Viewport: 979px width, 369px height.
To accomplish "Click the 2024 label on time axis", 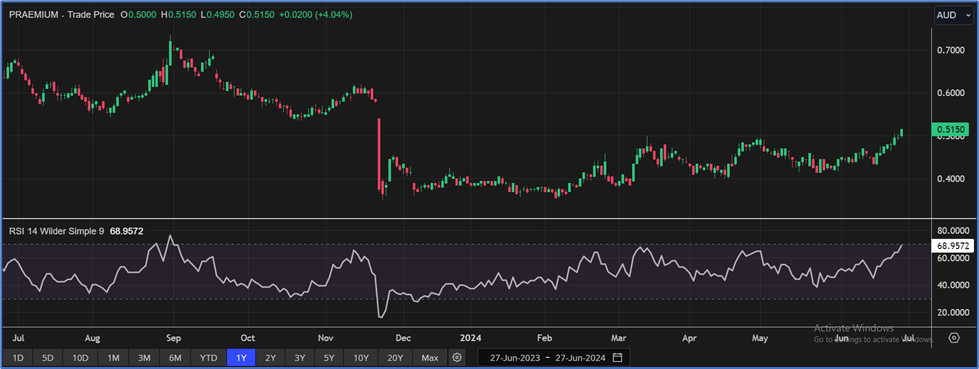I will [x=470, y=338].
